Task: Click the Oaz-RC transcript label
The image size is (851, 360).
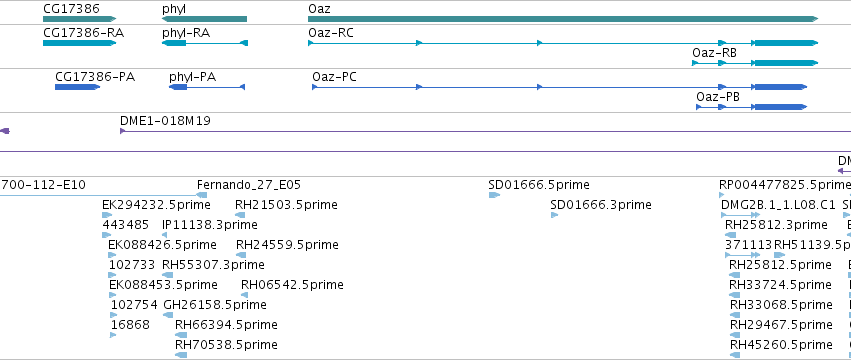Action: [x=331, y=33]
